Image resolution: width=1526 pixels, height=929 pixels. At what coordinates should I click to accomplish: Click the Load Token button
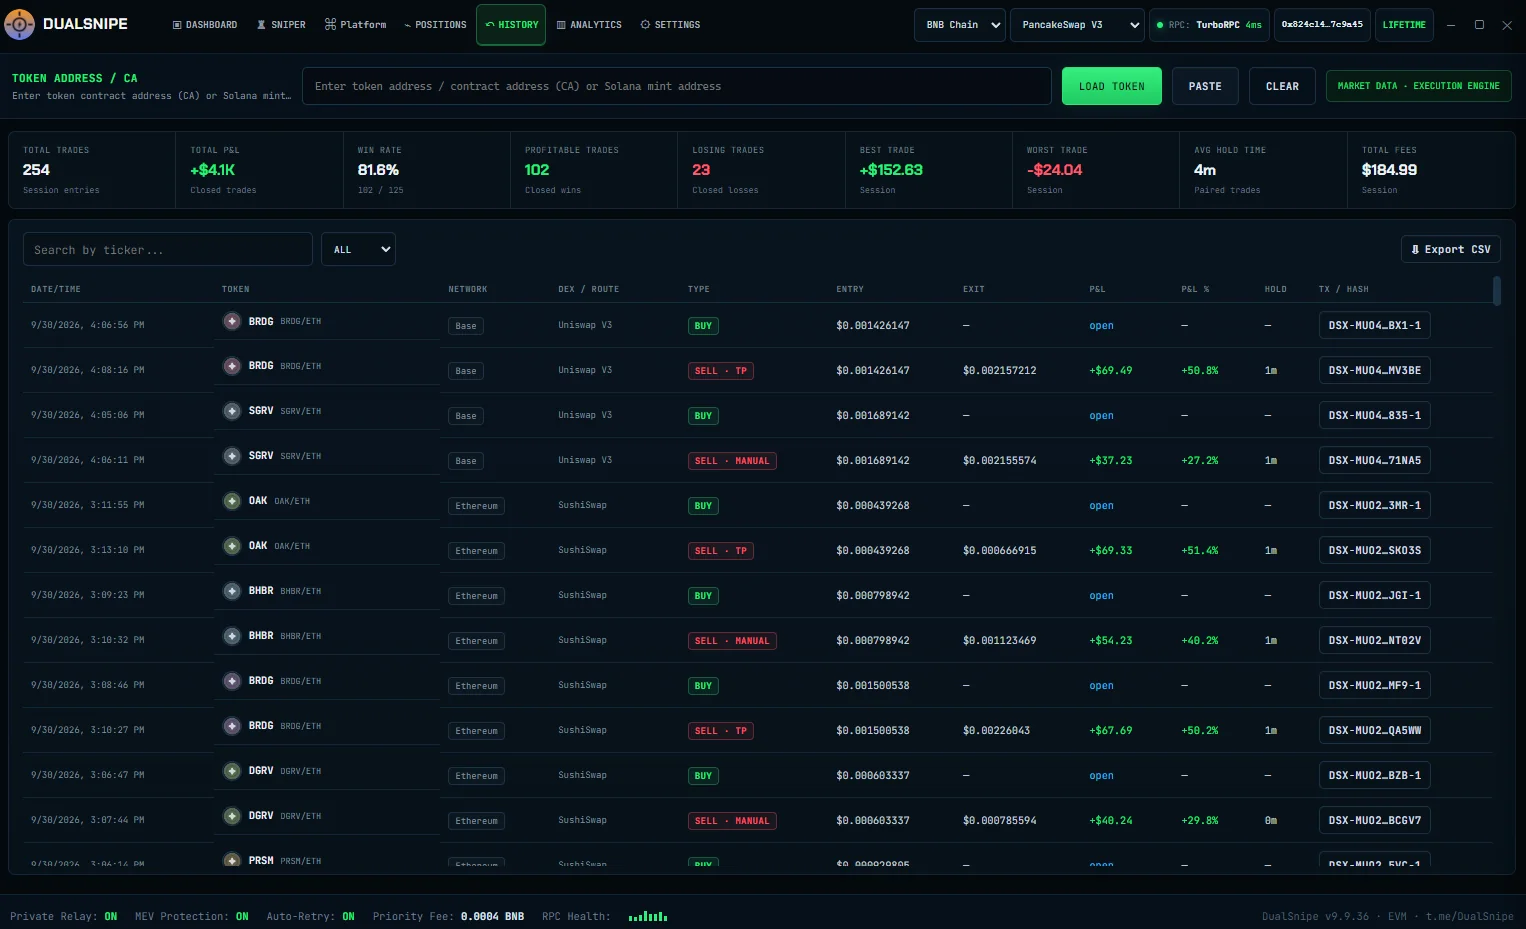pyautogui.click(x=1112, y=86)
